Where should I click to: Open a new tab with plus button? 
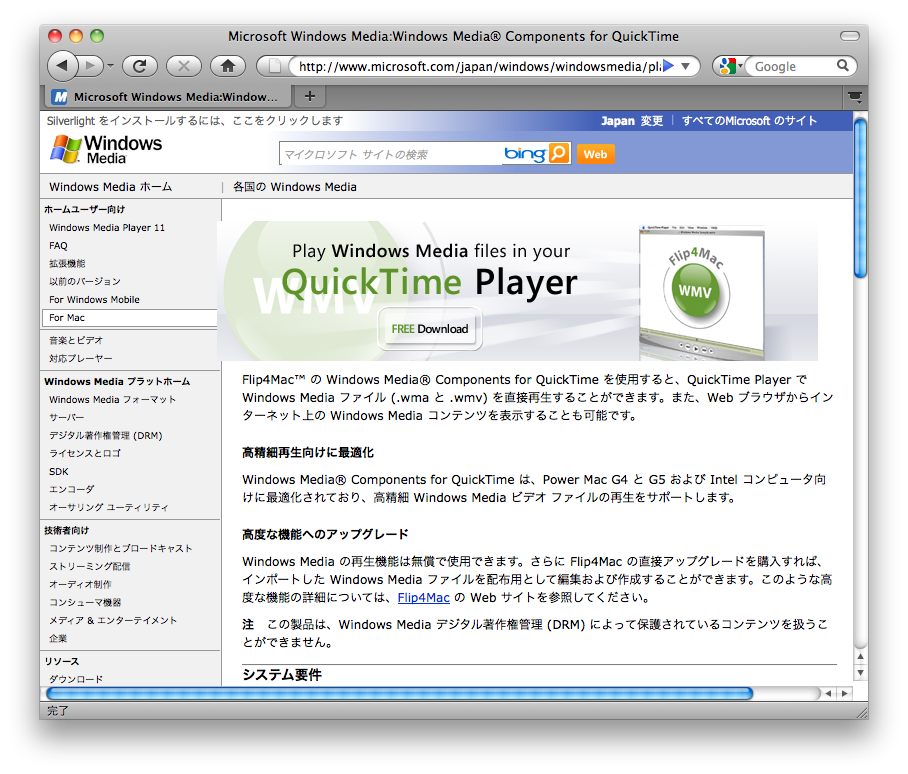point(310,96)
